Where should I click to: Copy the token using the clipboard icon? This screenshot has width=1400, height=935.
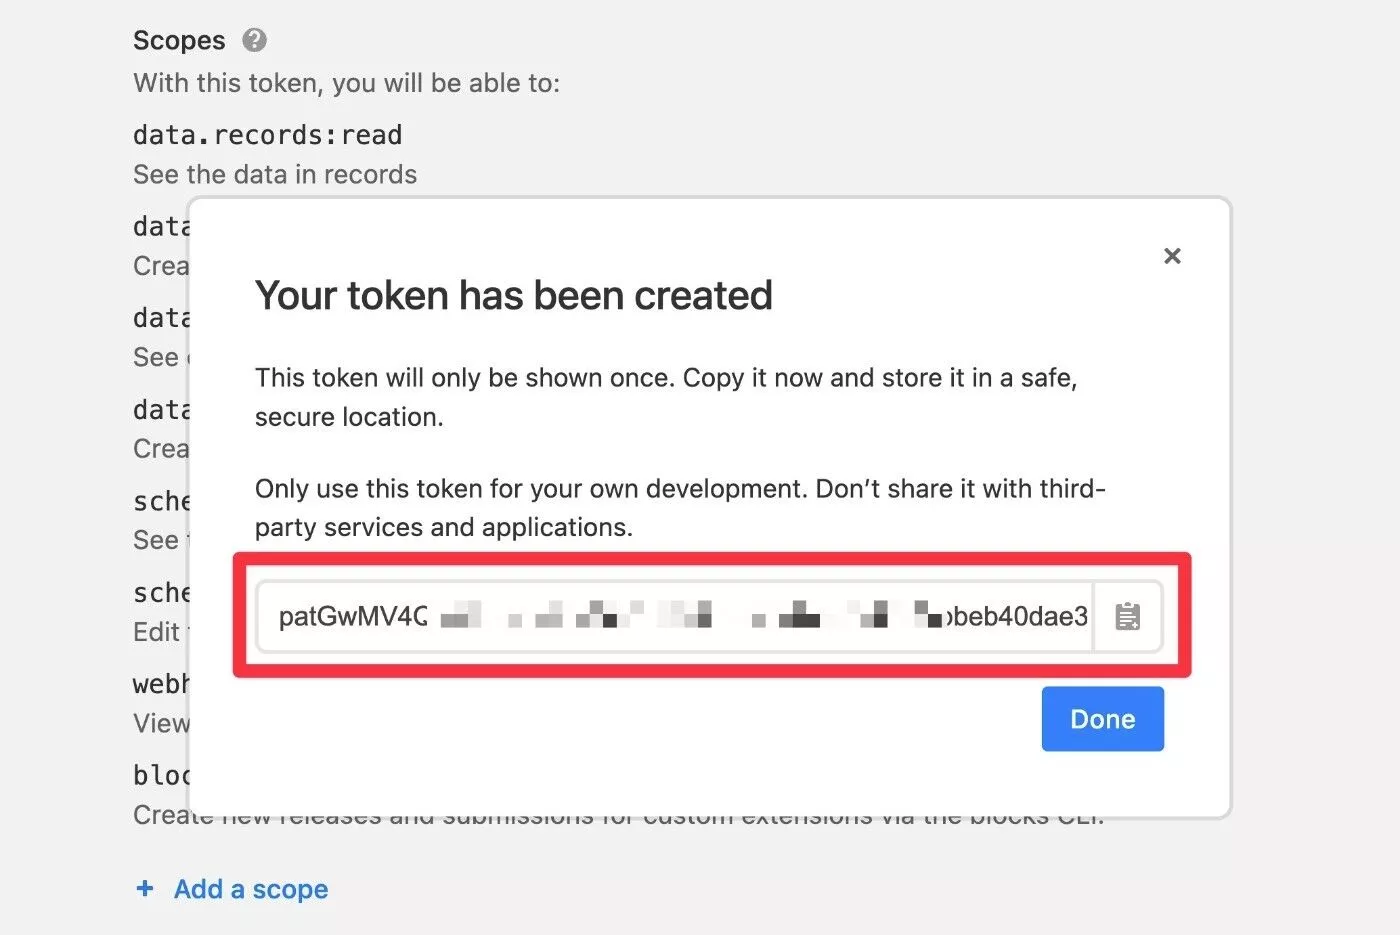tap(1128, 617)
